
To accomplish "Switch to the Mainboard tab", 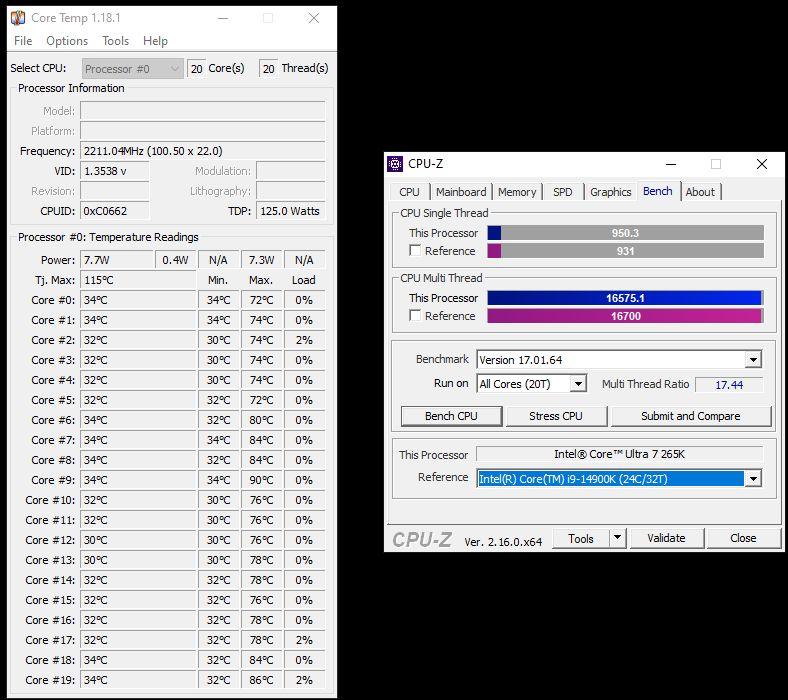I will 461,192.
